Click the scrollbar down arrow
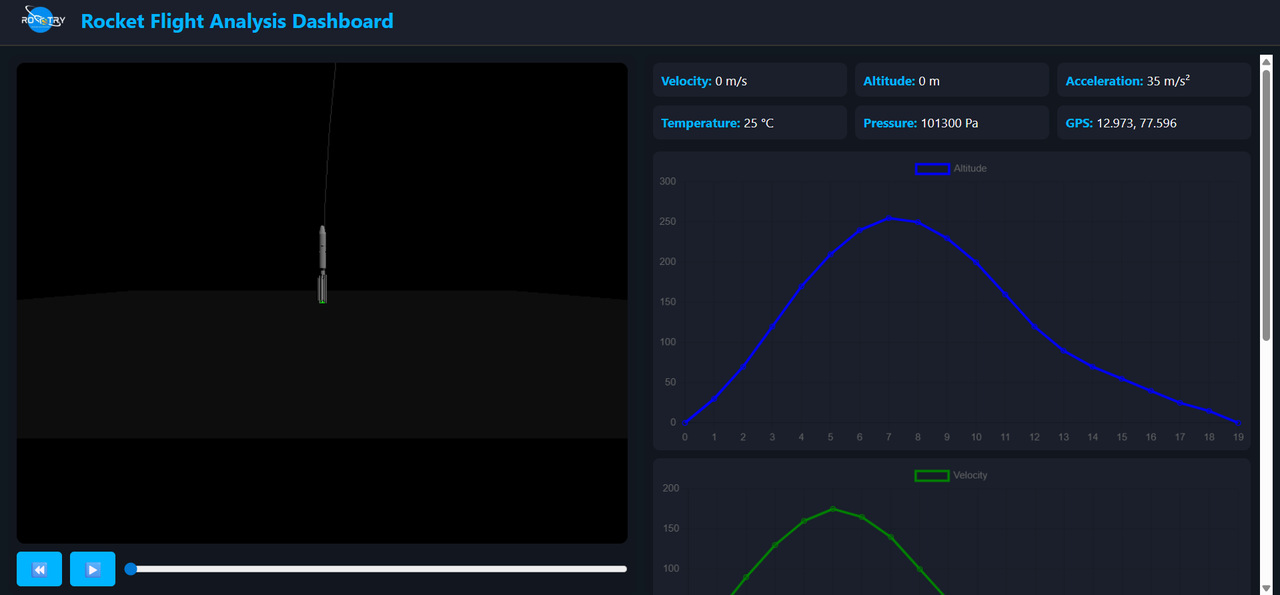This screenshot has width=1280, height=595. 1266,587
